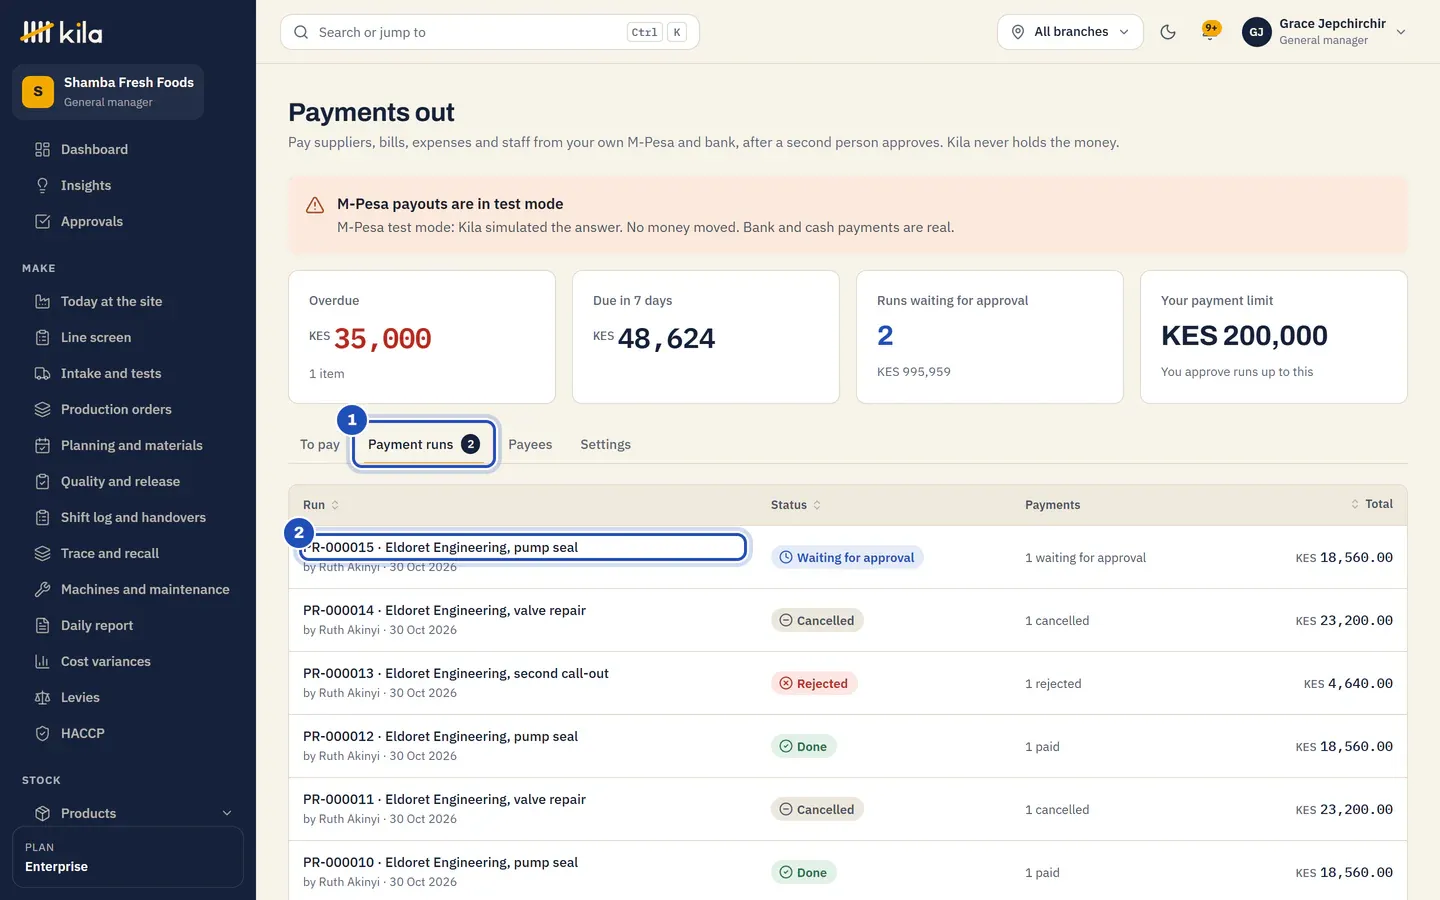Image resolution: width=1440 pixels, height=900 pixels.
Task: Switch organization Shamba Fresh Foods
Action: coord(108,92)
